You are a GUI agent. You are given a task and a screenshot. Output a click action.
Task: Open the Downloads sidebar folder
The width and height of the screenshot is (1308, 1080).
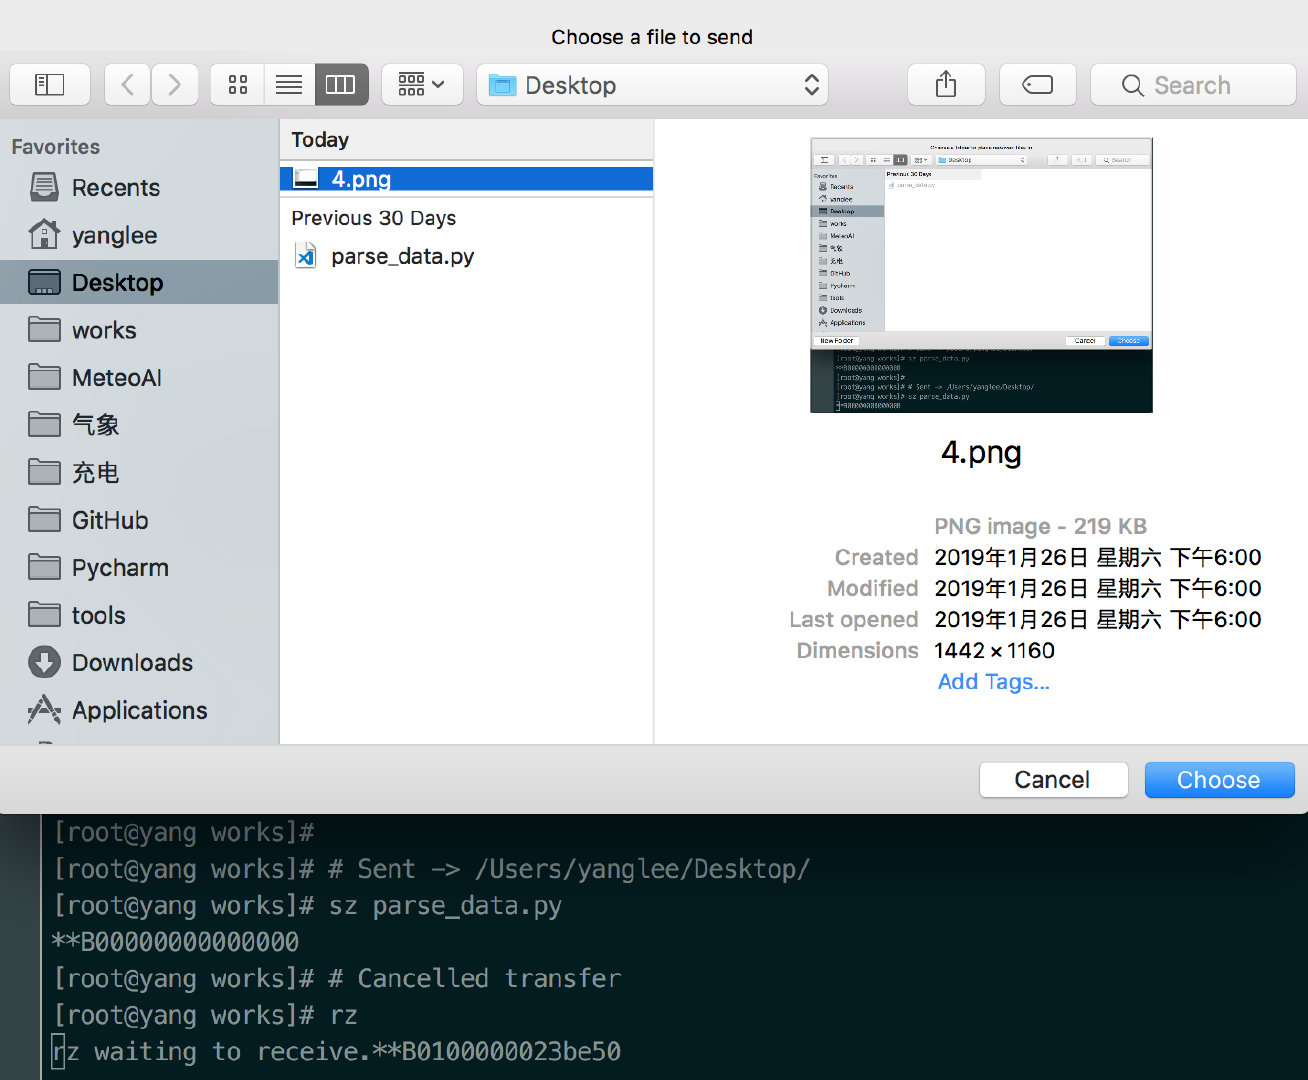coord(132,663)
